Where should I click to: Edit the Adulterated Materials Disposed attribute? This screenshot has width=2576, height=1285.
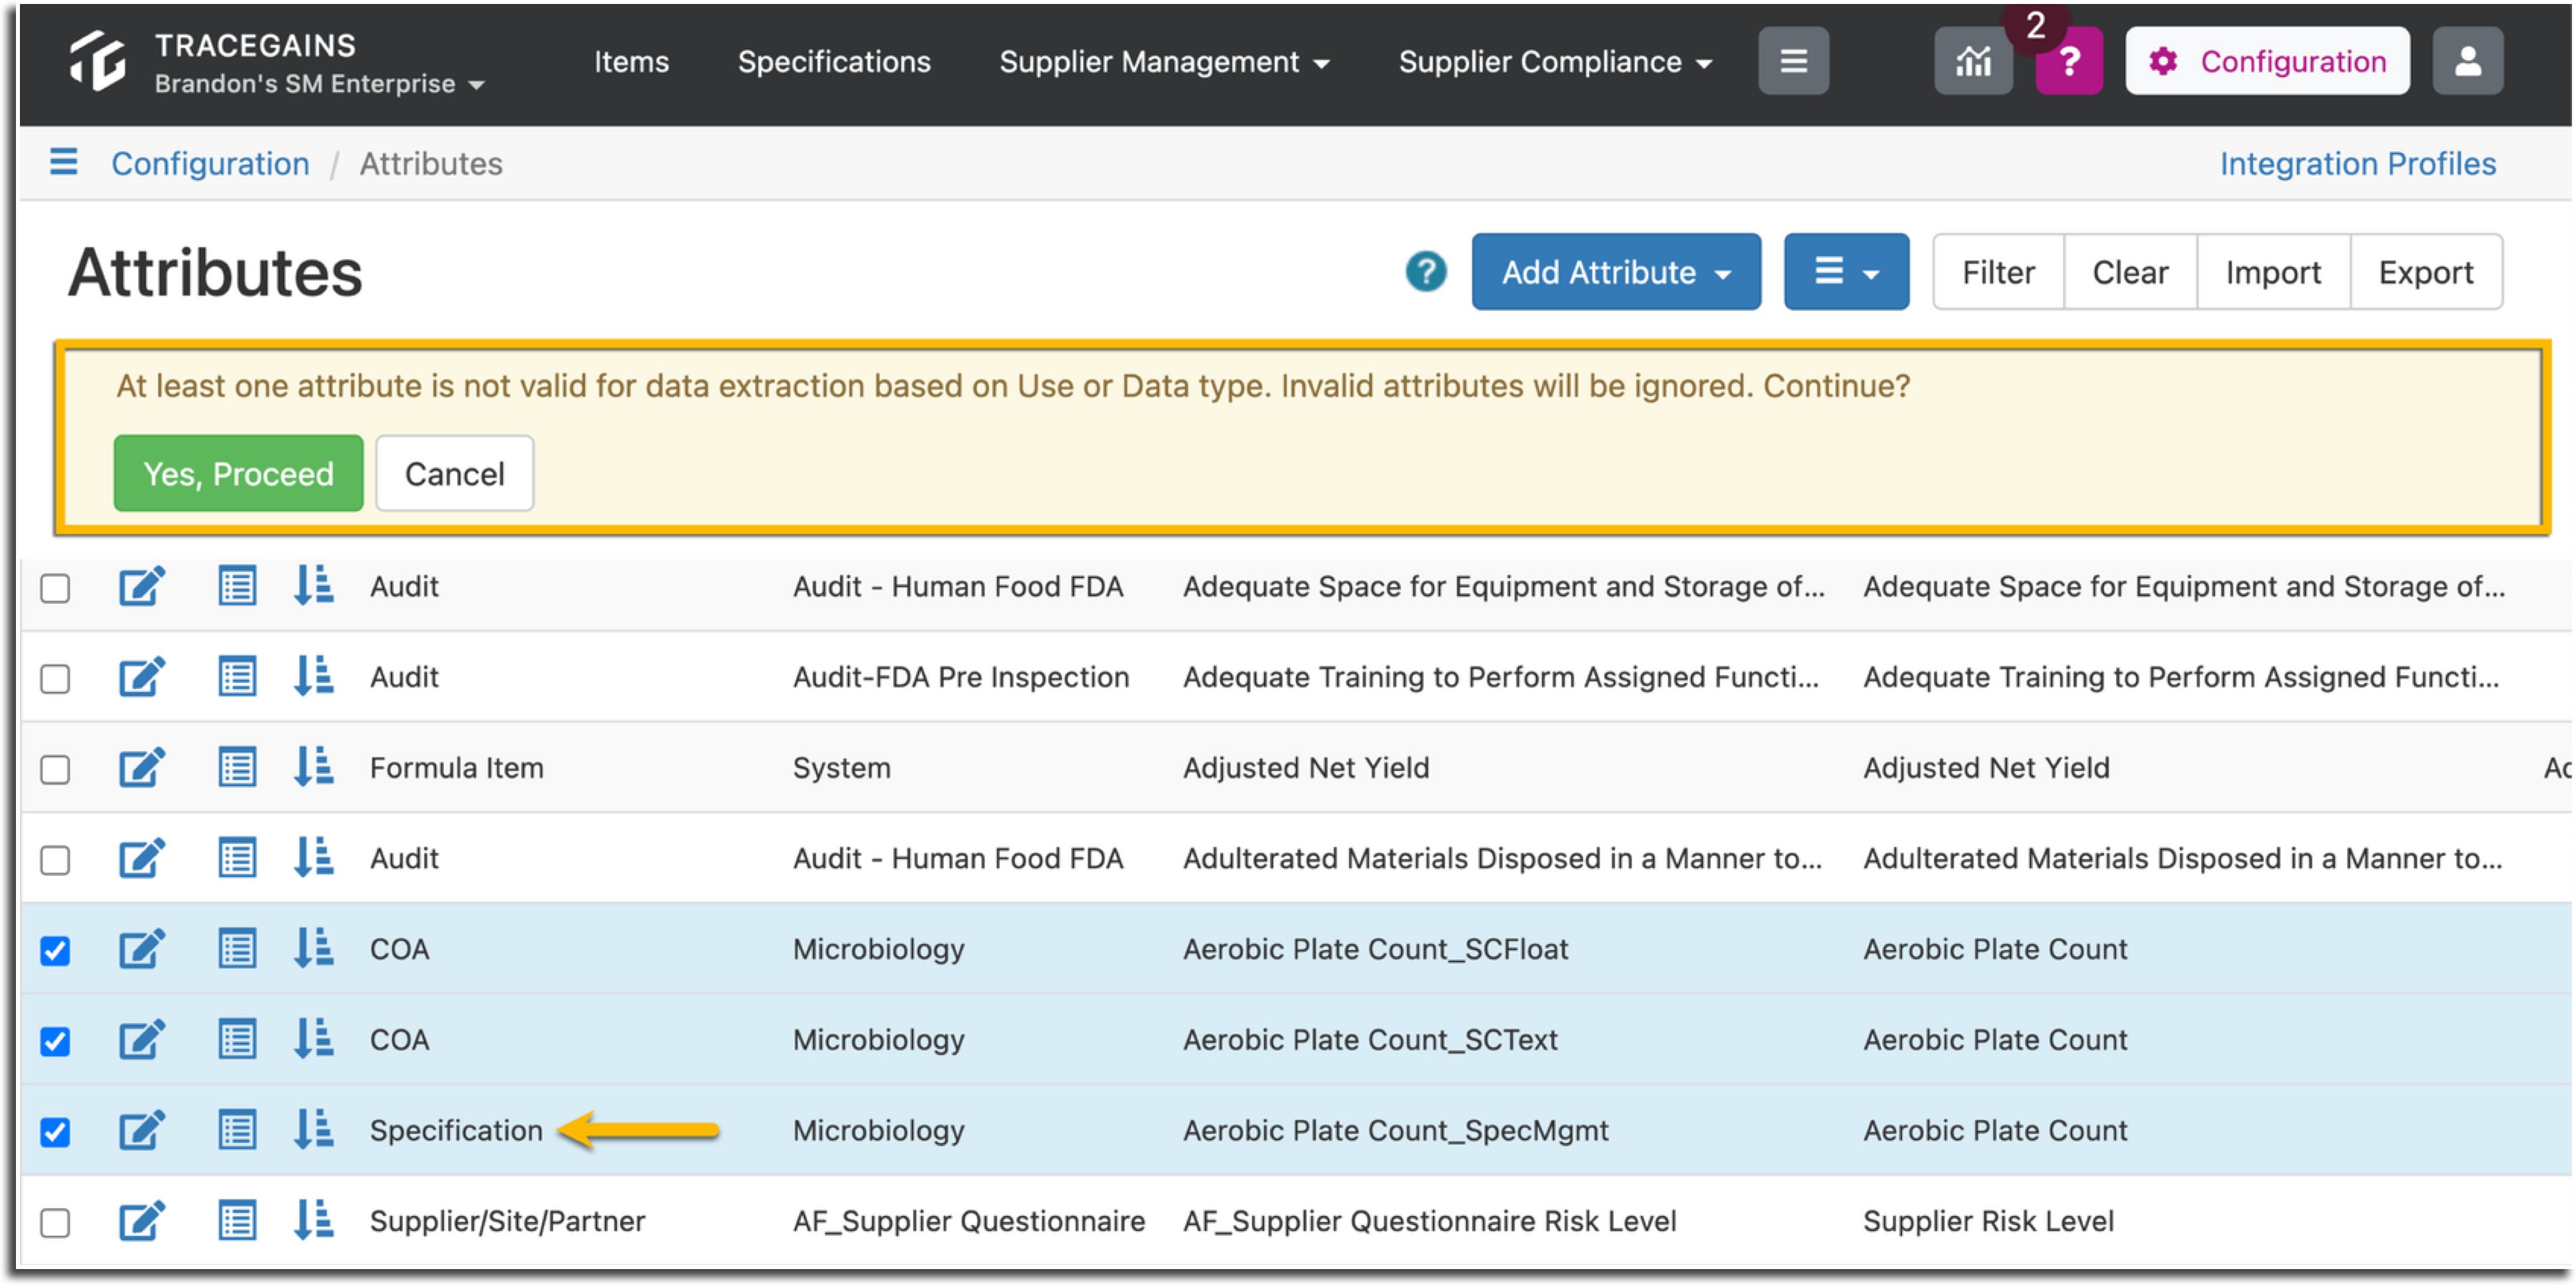[142, 859]
